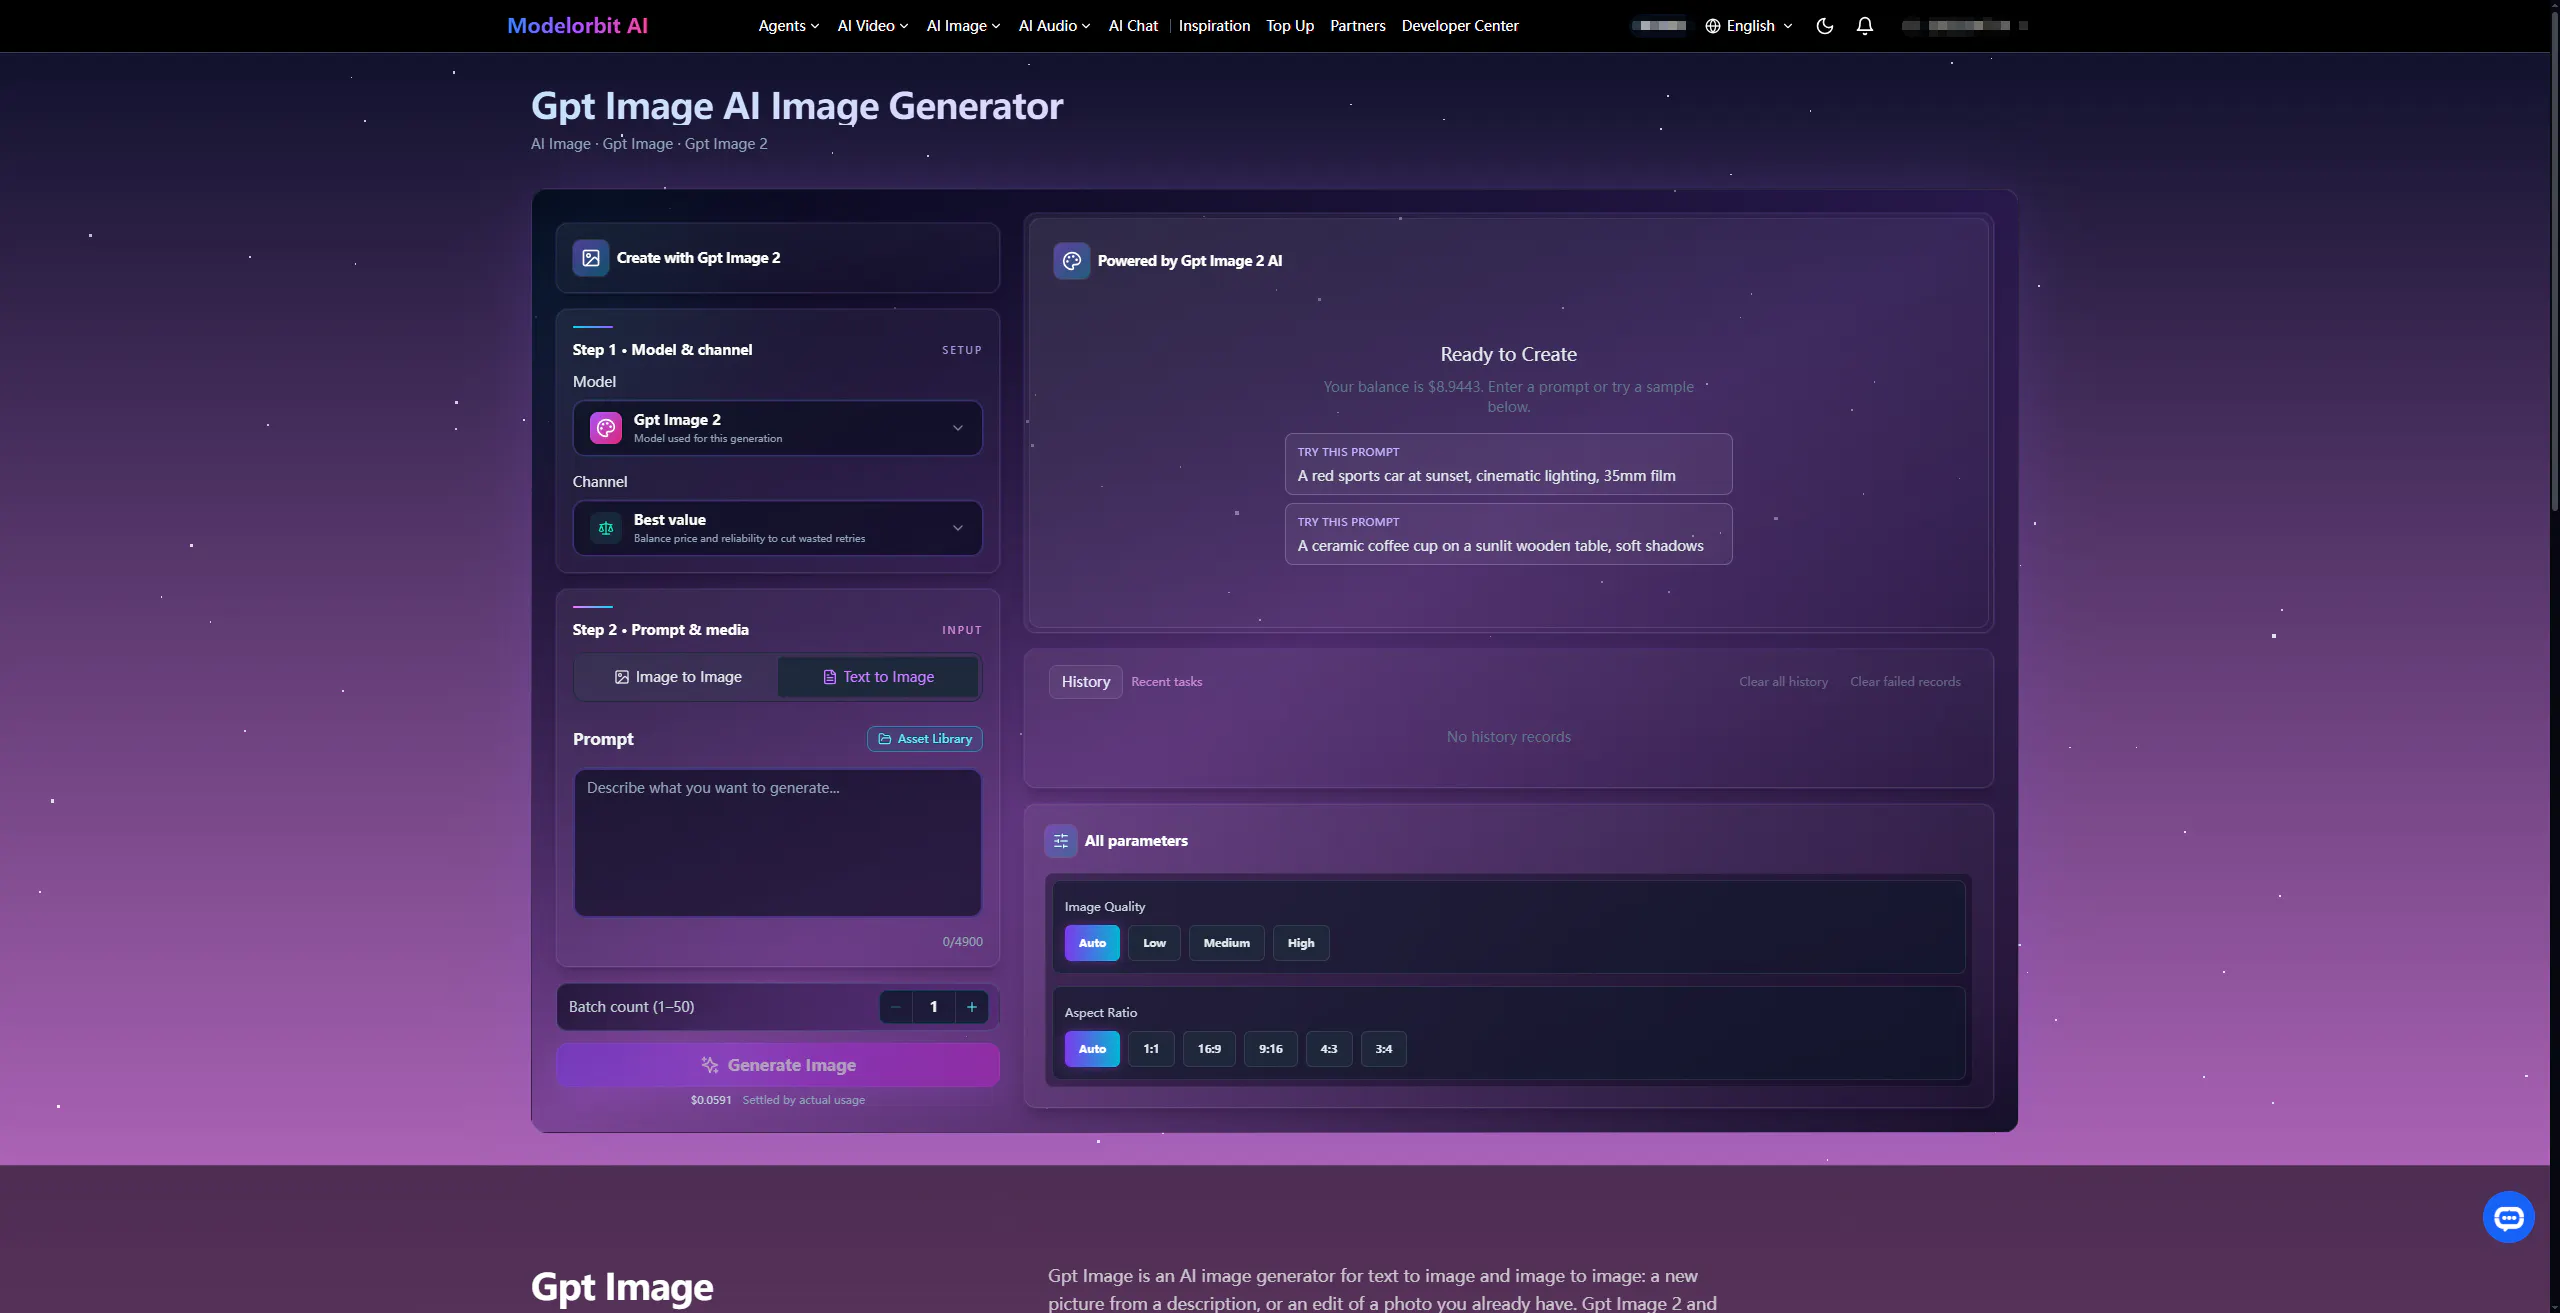Click the Gpt Image 2 model palette icon
Image resolution: width=2560 pixels, height=1313 pixels.
pos(606,428)
